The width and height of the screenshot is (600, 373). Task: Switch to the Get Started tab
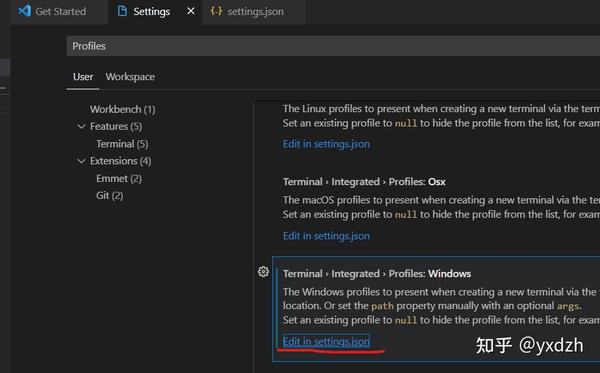(59, 11)
